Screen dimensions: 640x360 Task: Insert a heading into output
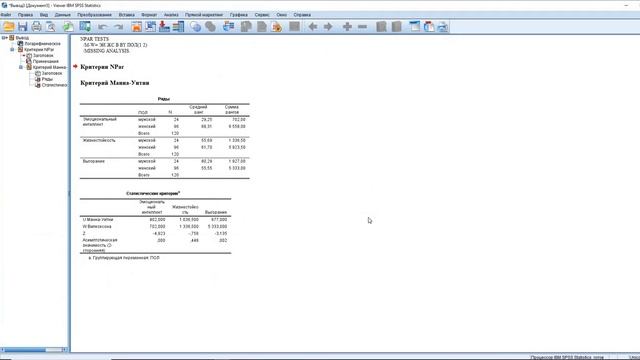click(415, 27)
